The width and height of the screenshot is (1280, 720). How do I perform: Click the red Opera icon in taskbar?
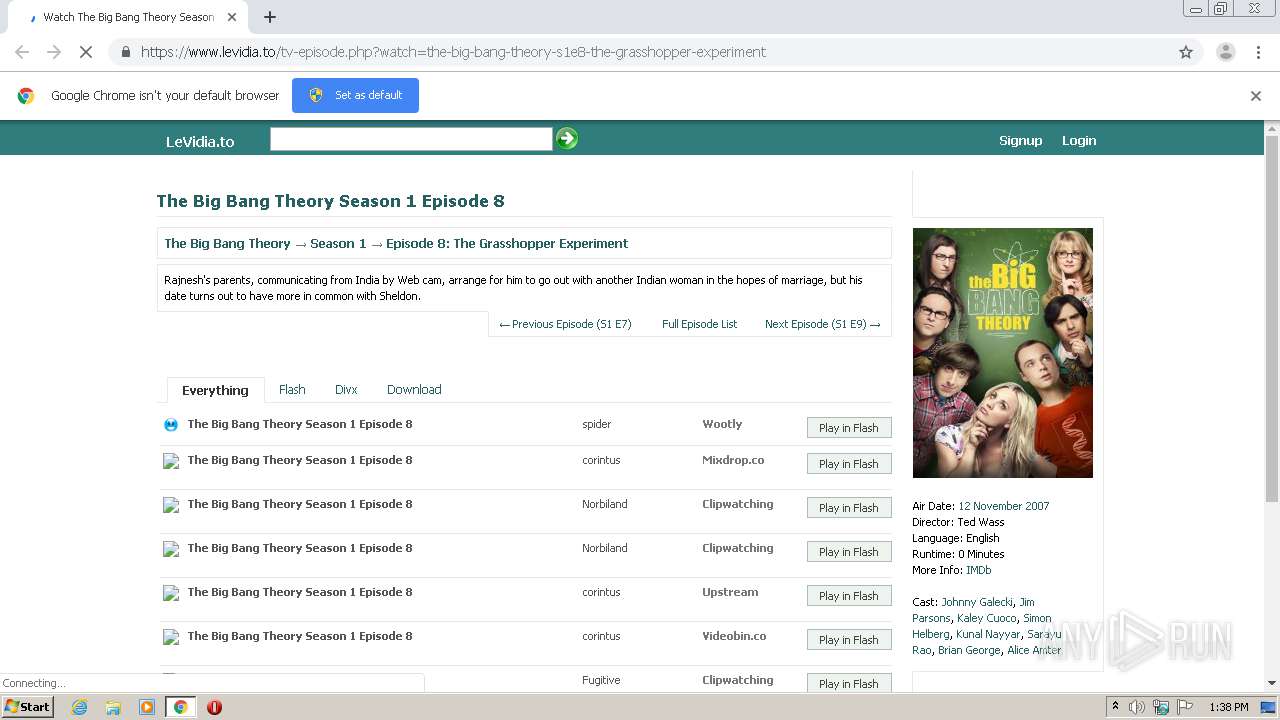tap(214, 707)
